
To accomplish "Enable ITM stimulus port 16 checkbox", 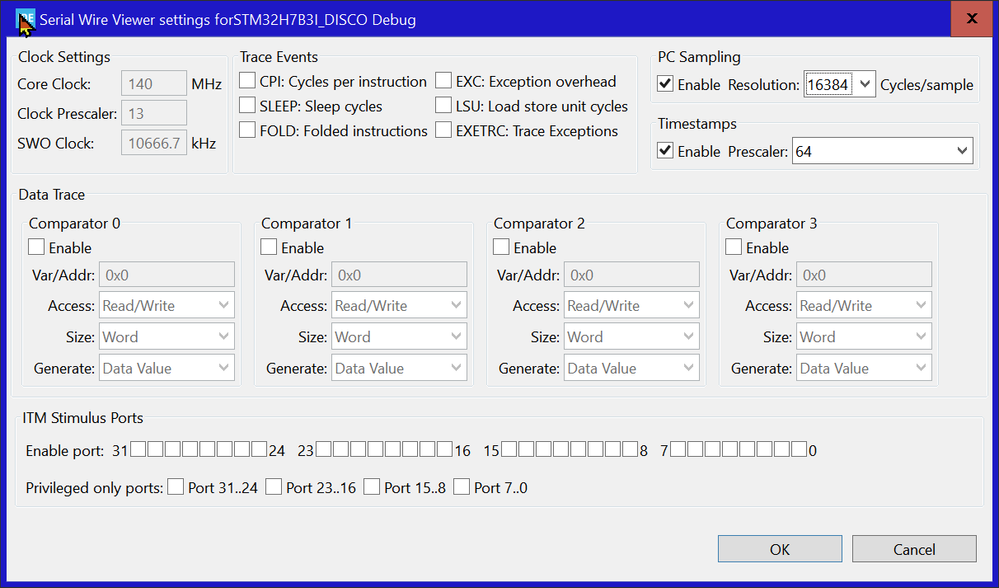I will pos(444,449).
